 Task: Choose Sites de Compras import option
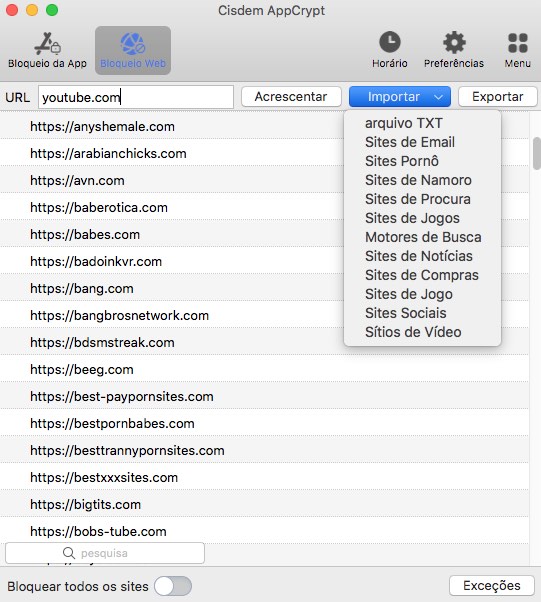point(422,275)
